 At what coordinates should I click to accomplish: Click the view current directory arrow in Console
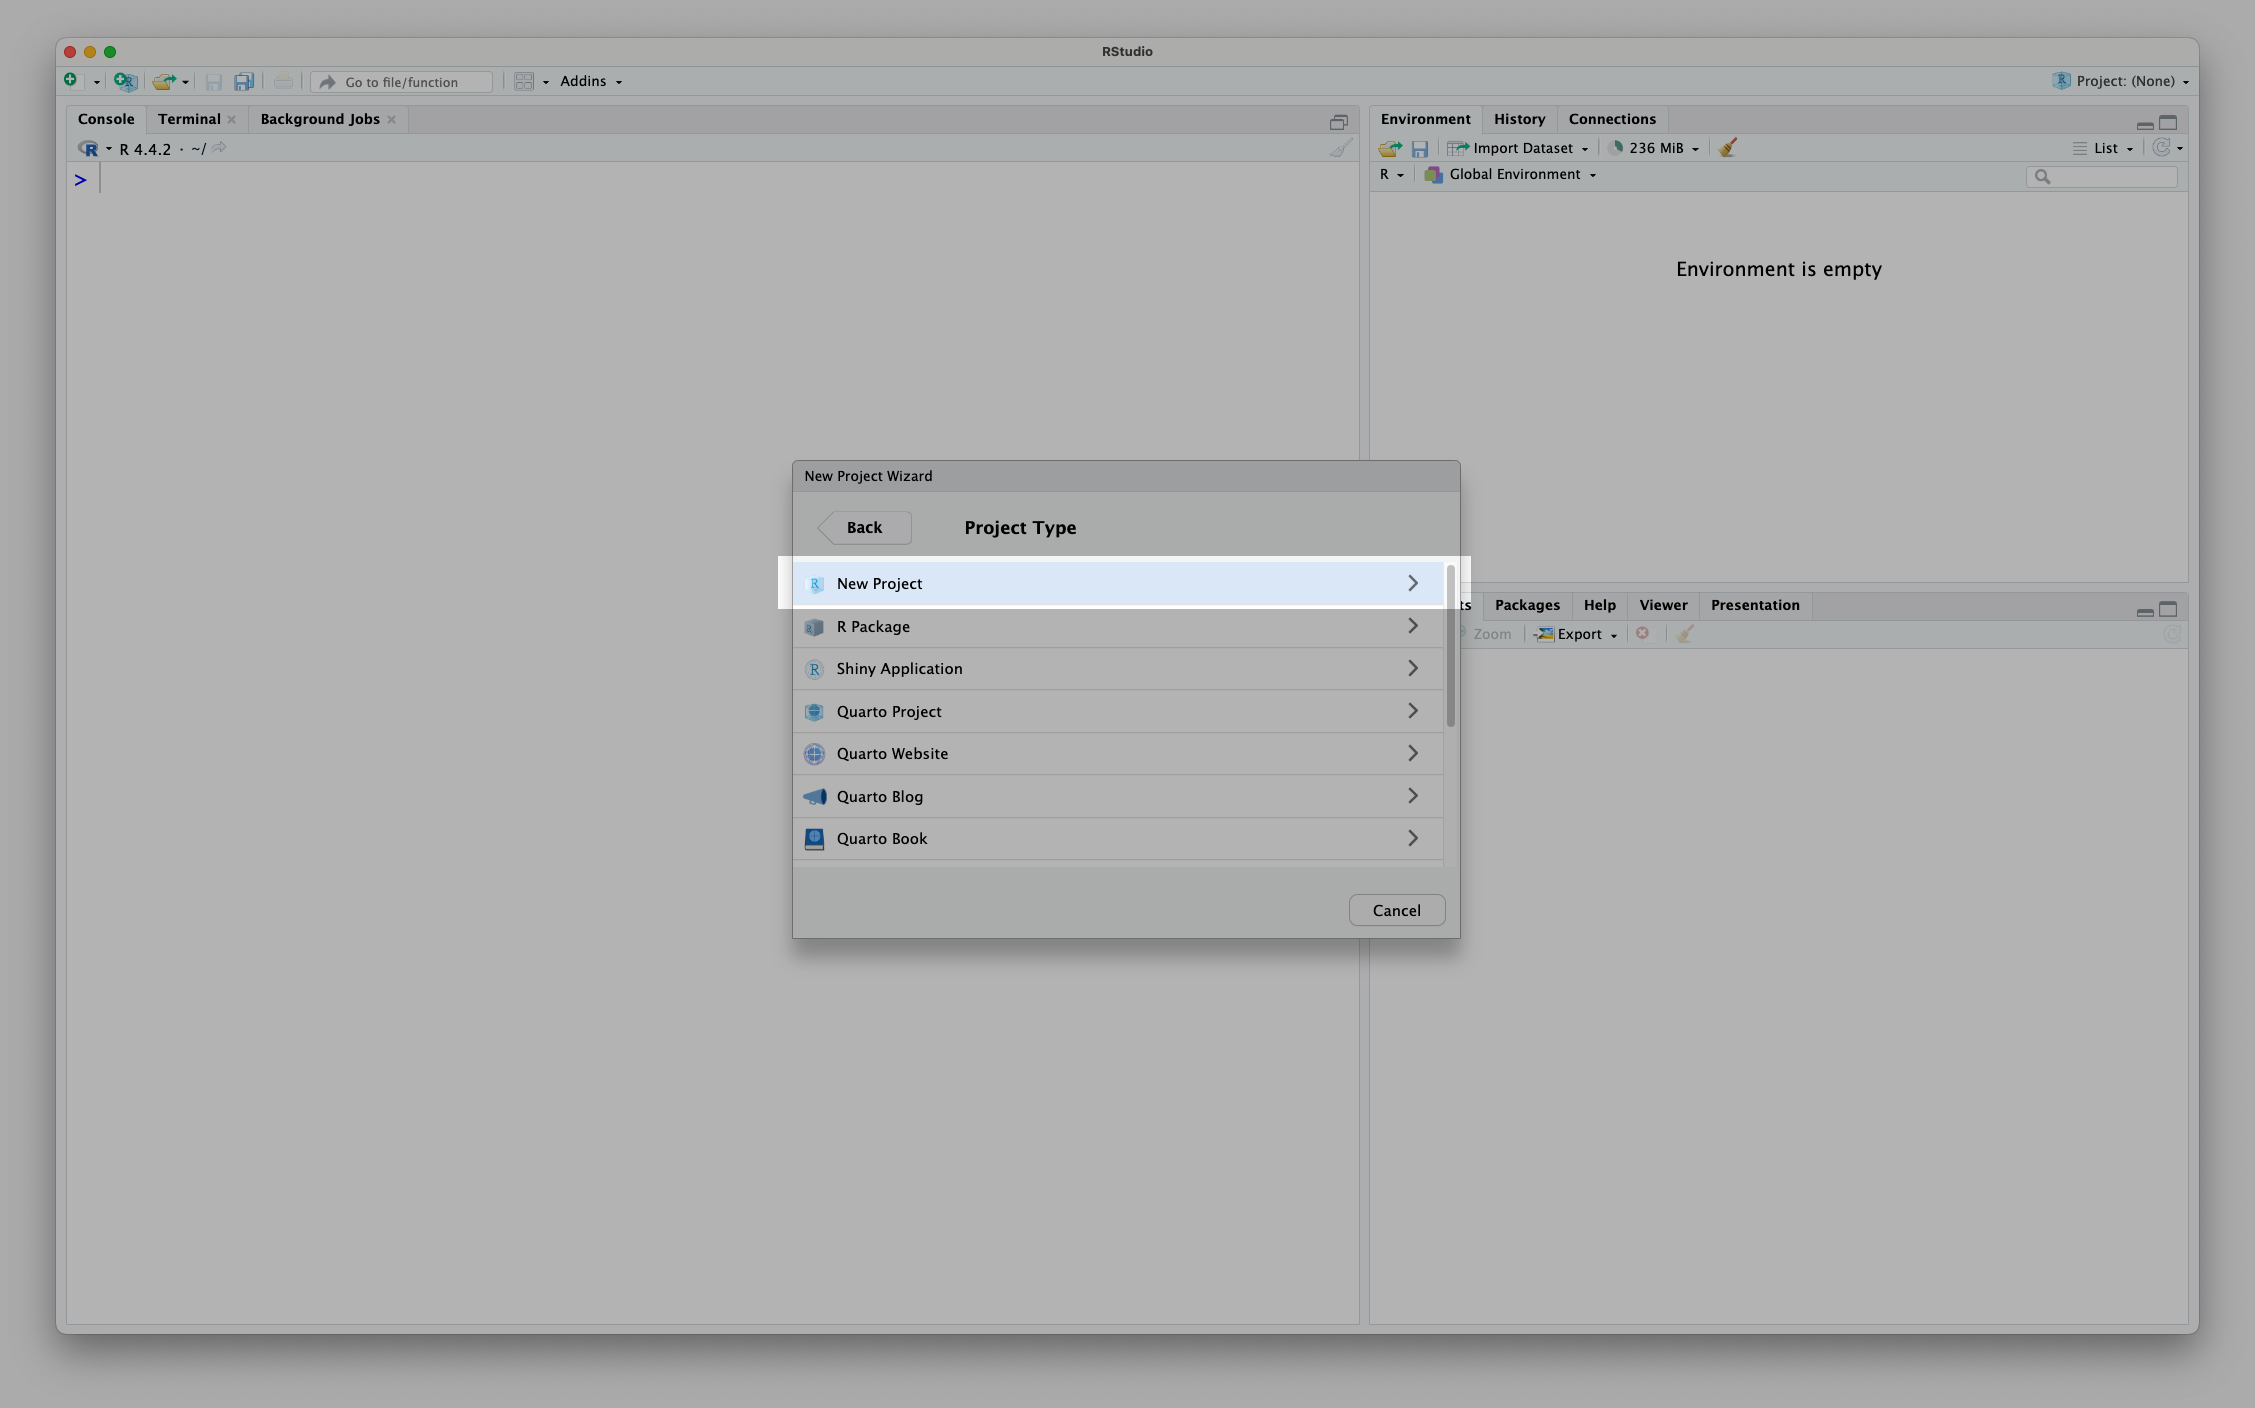[x=219, y=148]
